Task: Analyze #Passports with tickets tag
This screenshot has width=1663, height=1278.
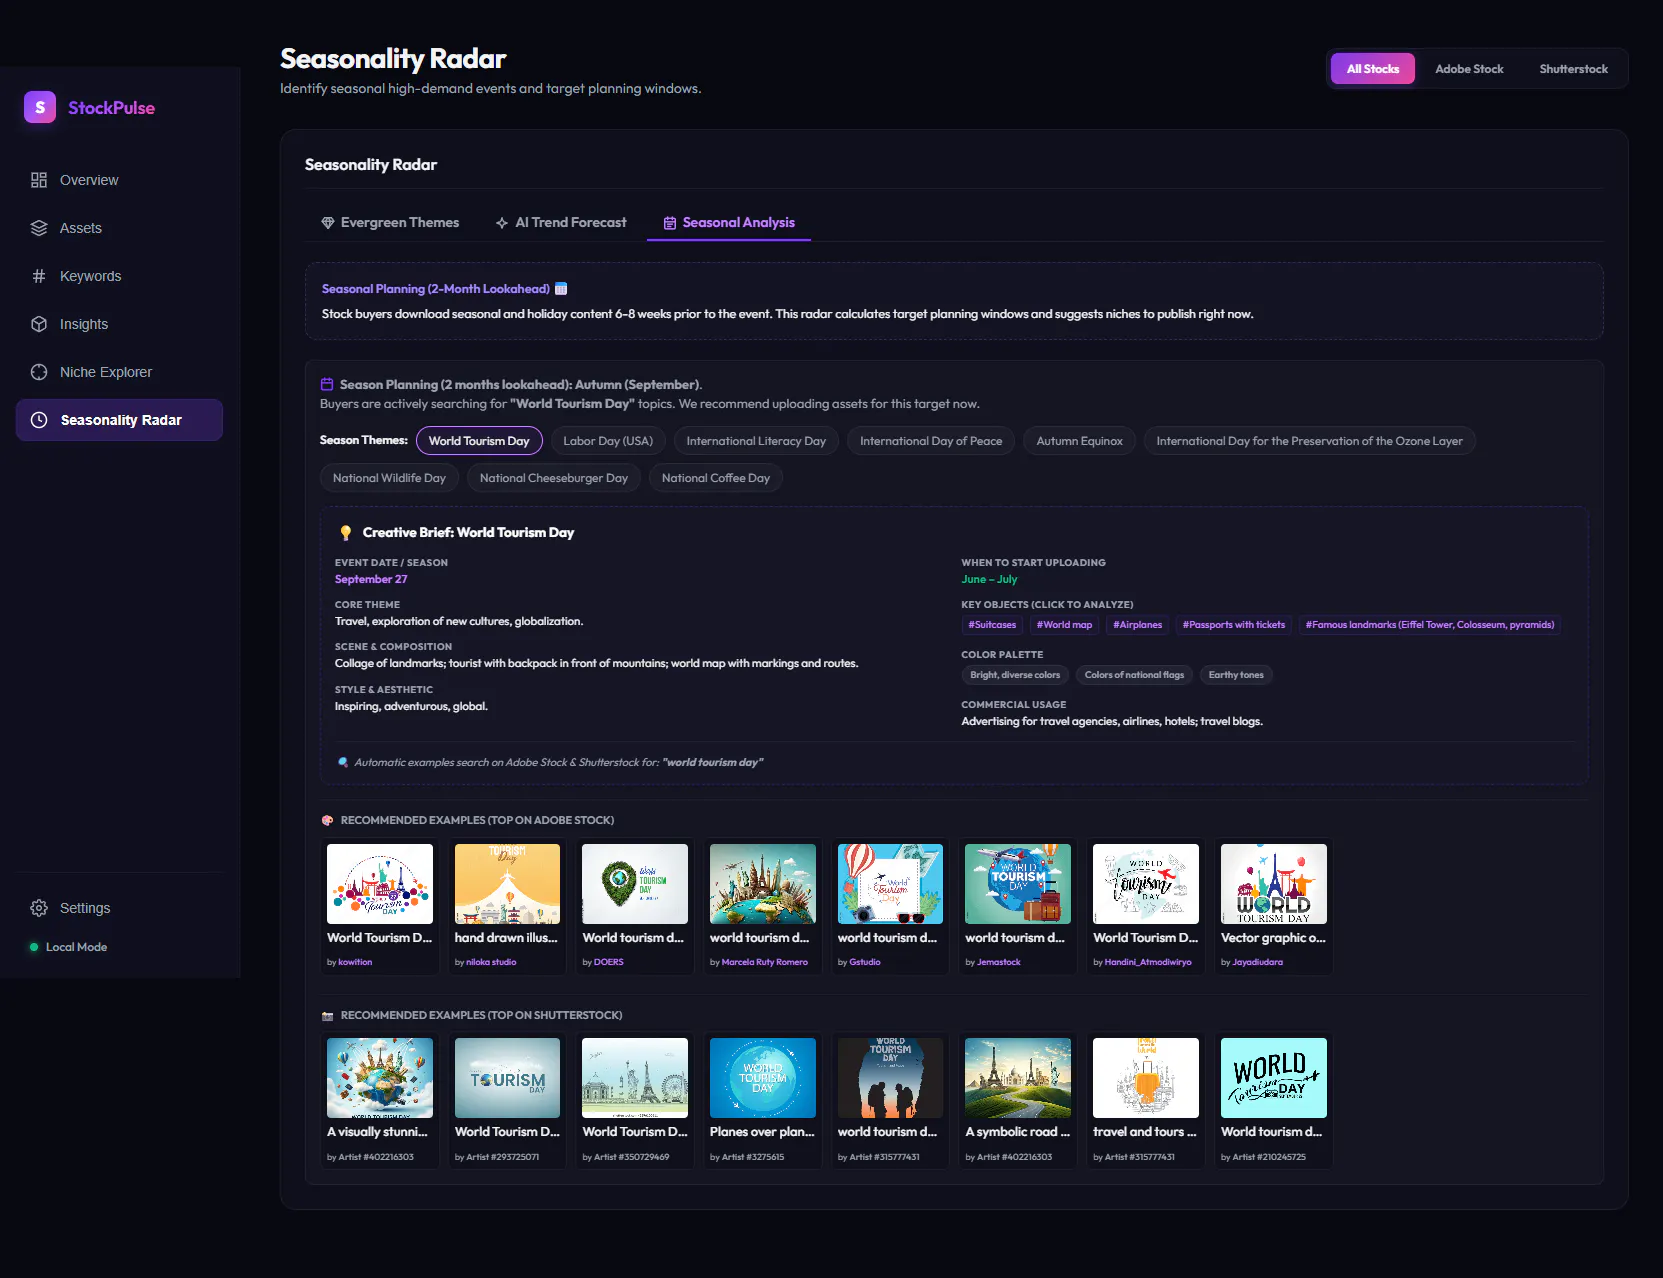Action: (x=1234, y=625)
